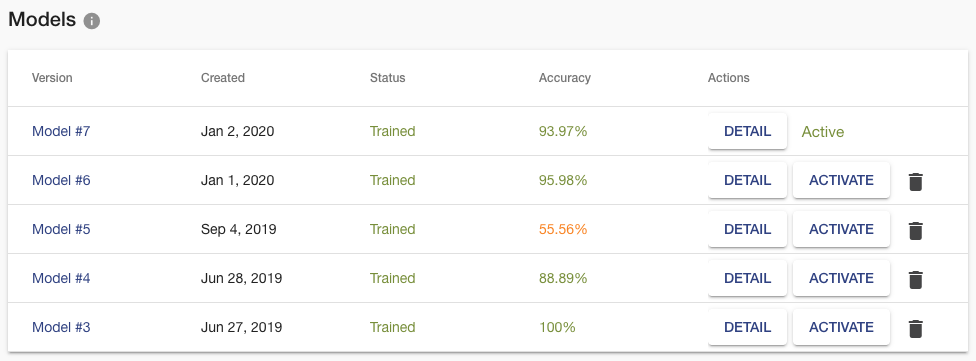The height and width of the screenshot is (361, 976).
Task: Delete Model #4 with trash icon
Action: pos(915,279)
